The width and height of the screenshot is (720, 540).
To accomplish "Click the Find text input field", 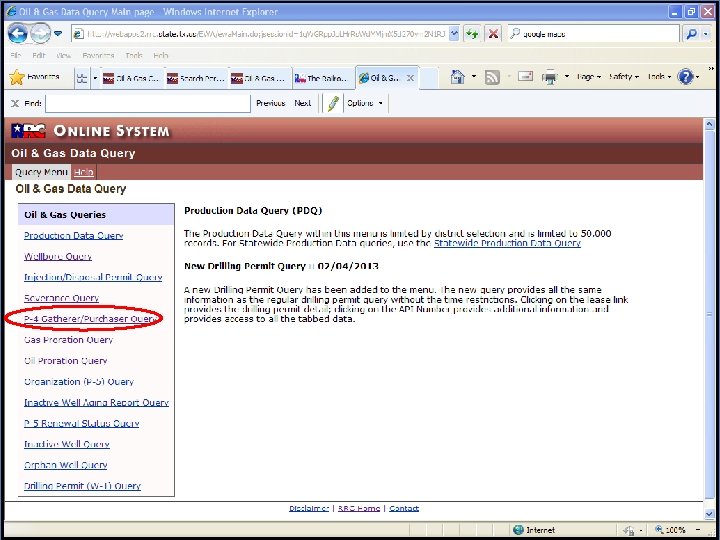I will click(x=148, y=103).
